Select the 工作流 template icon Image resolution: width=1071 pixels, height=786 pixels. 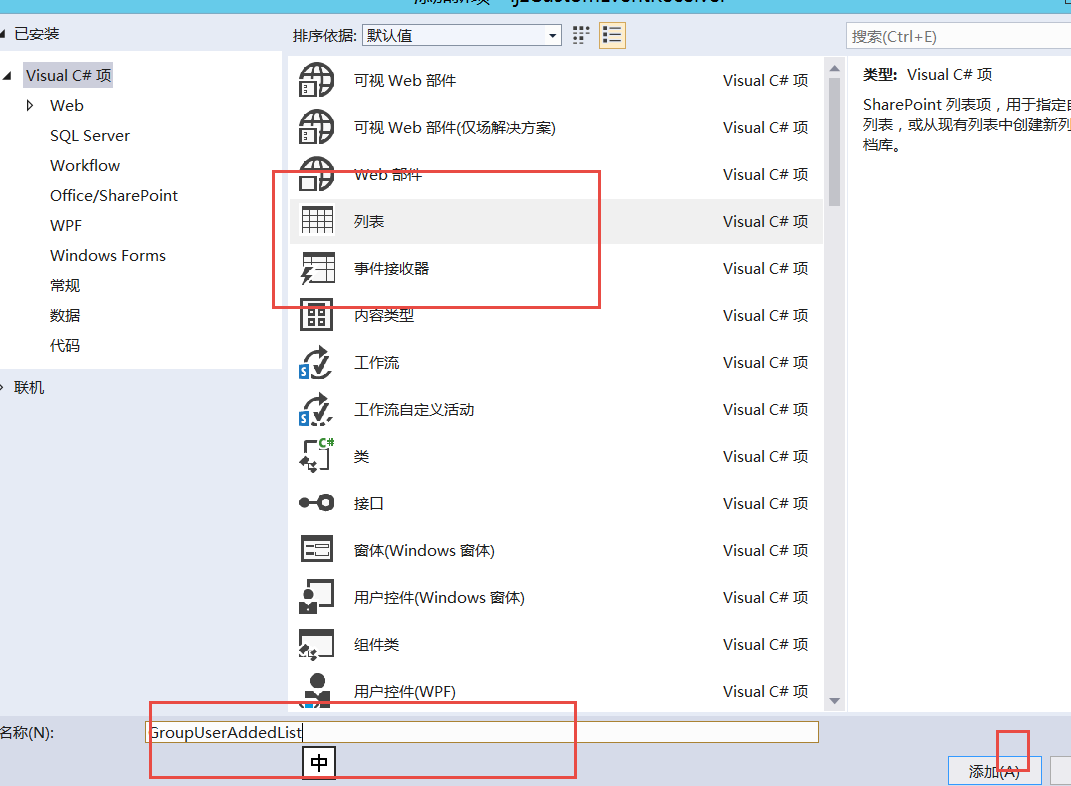coord(316,362)
